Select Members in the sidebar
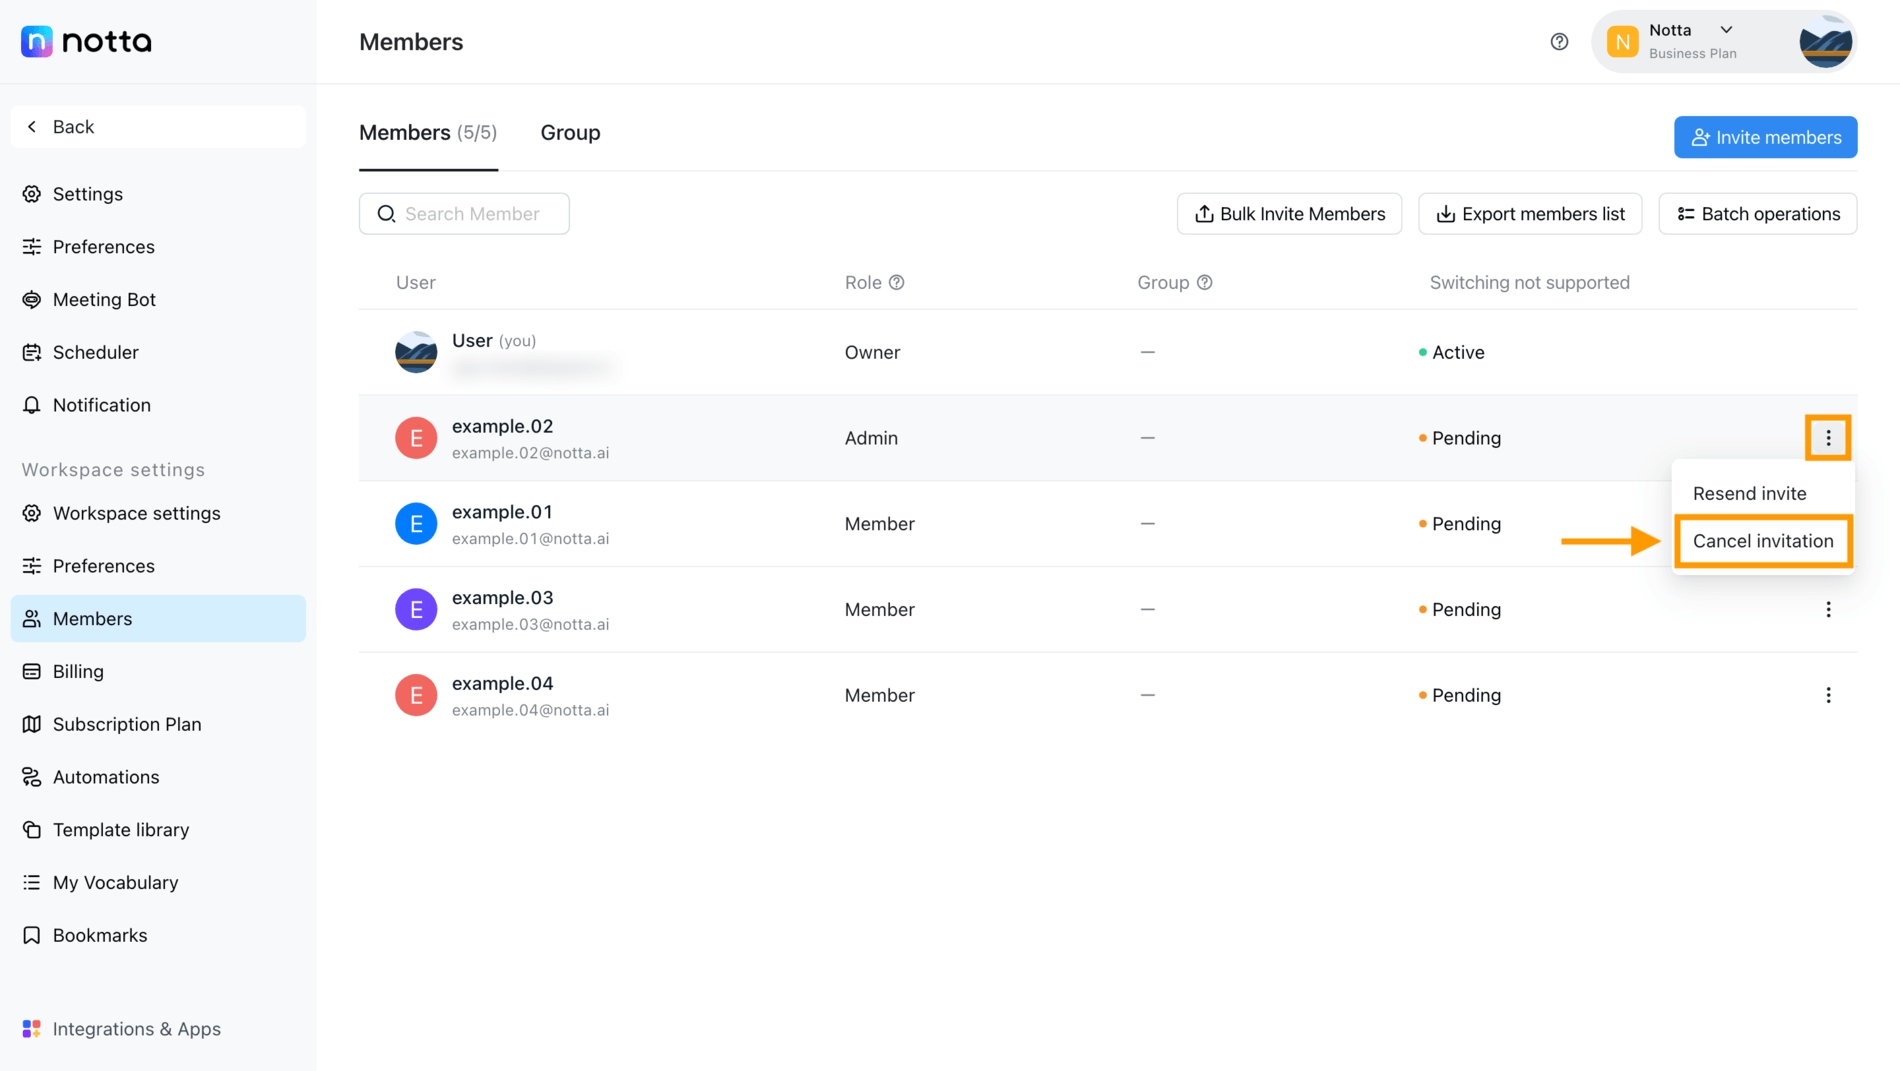This screenshot has width=1900, height=1071. point(158,619)
